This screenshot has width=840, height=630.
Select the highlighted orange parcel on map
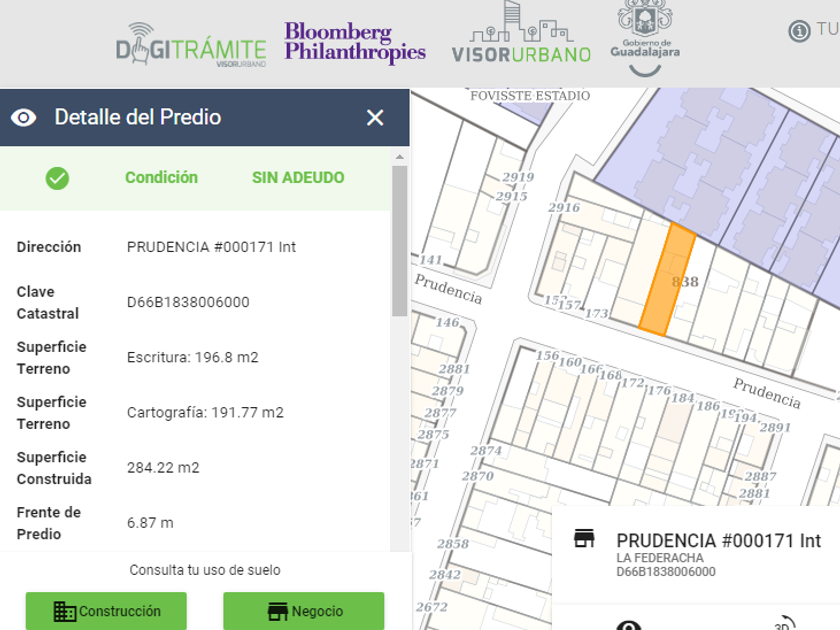(x=666, y=280)
